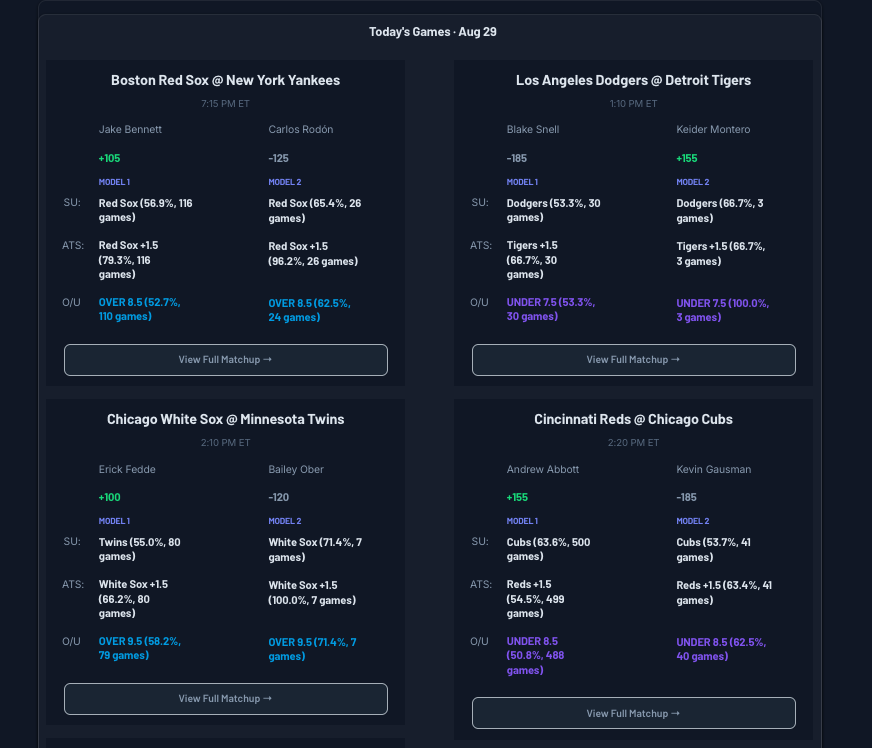Image resolution: width=872 pixels, height=748 pixels.
Task: Click MODEL 1 label in Dodgers @ Tigers card
Action: (x=522, y=182)
